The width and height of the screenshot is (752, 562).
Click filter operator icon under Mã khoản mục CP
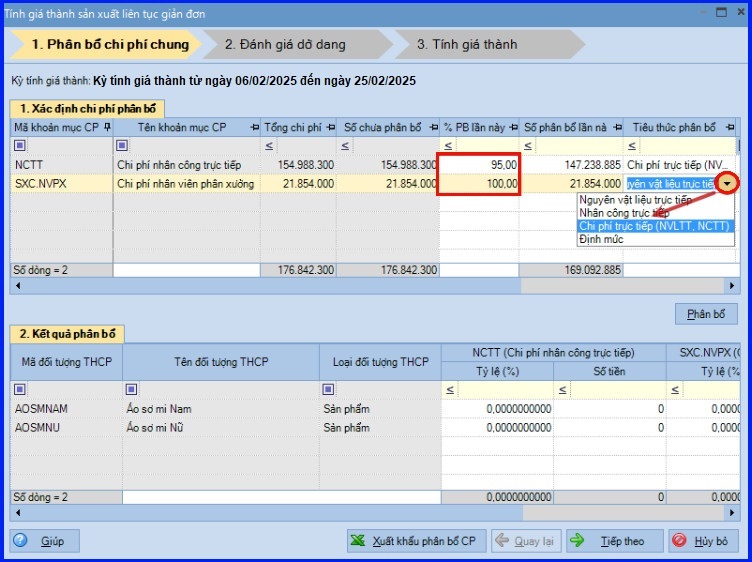20,146
